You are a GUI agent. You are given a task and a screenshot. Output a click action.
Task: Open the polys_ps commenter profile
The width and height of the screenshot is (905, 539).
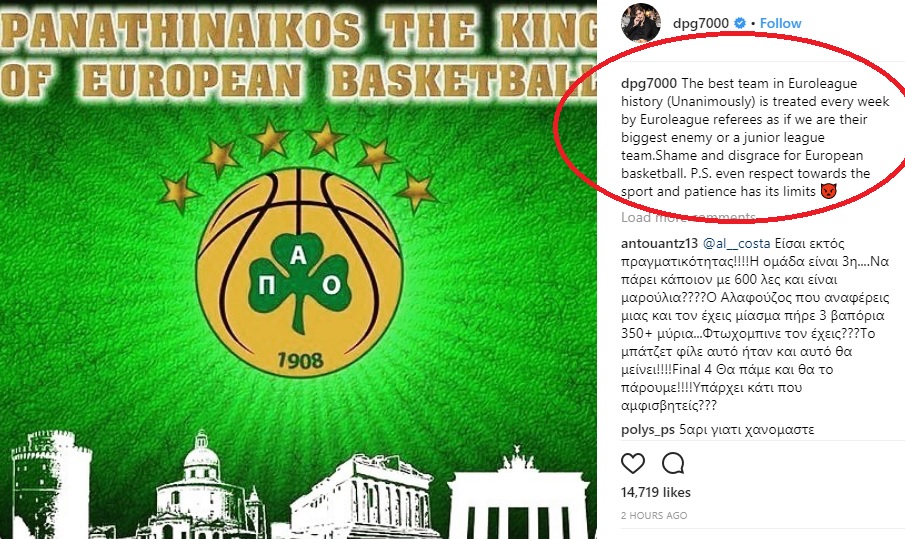tap(648, 430)
